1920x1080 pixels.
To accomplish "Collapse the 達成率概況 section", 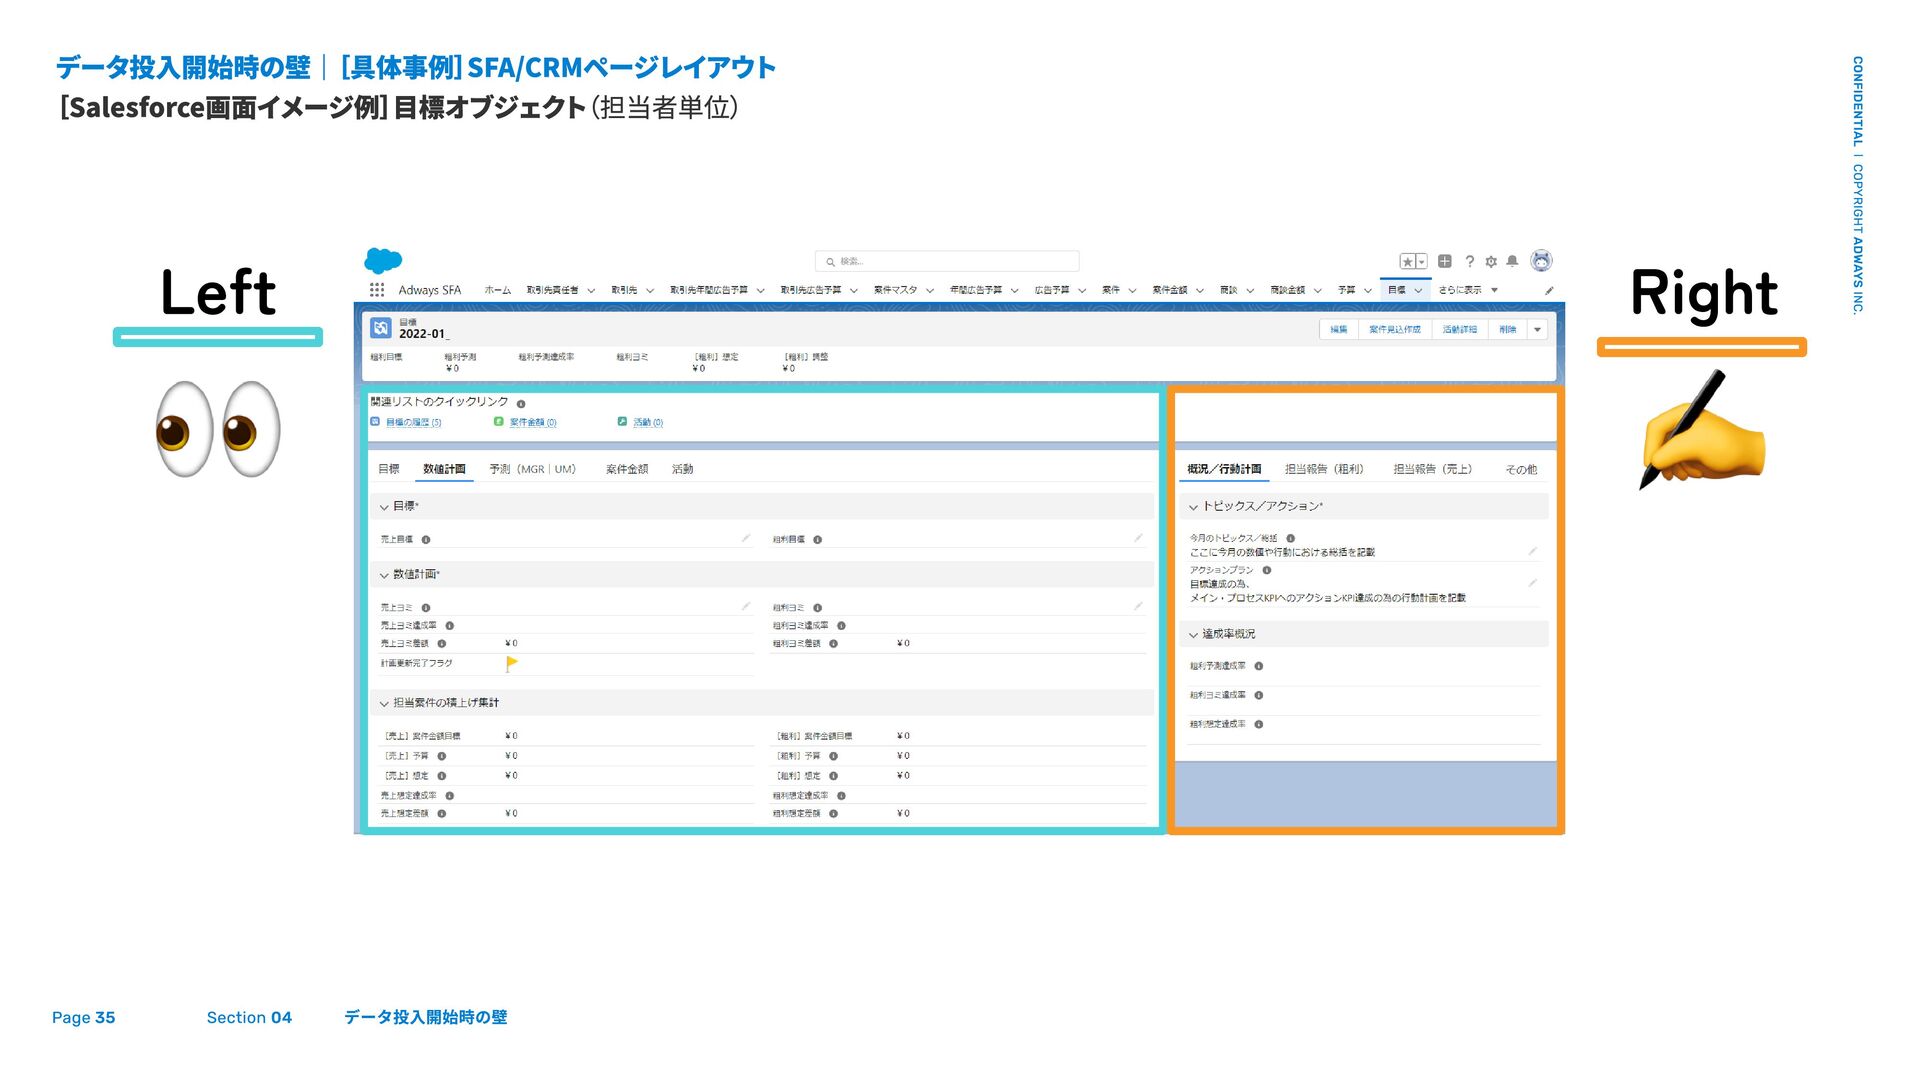I will click(x=1193, y=635).
